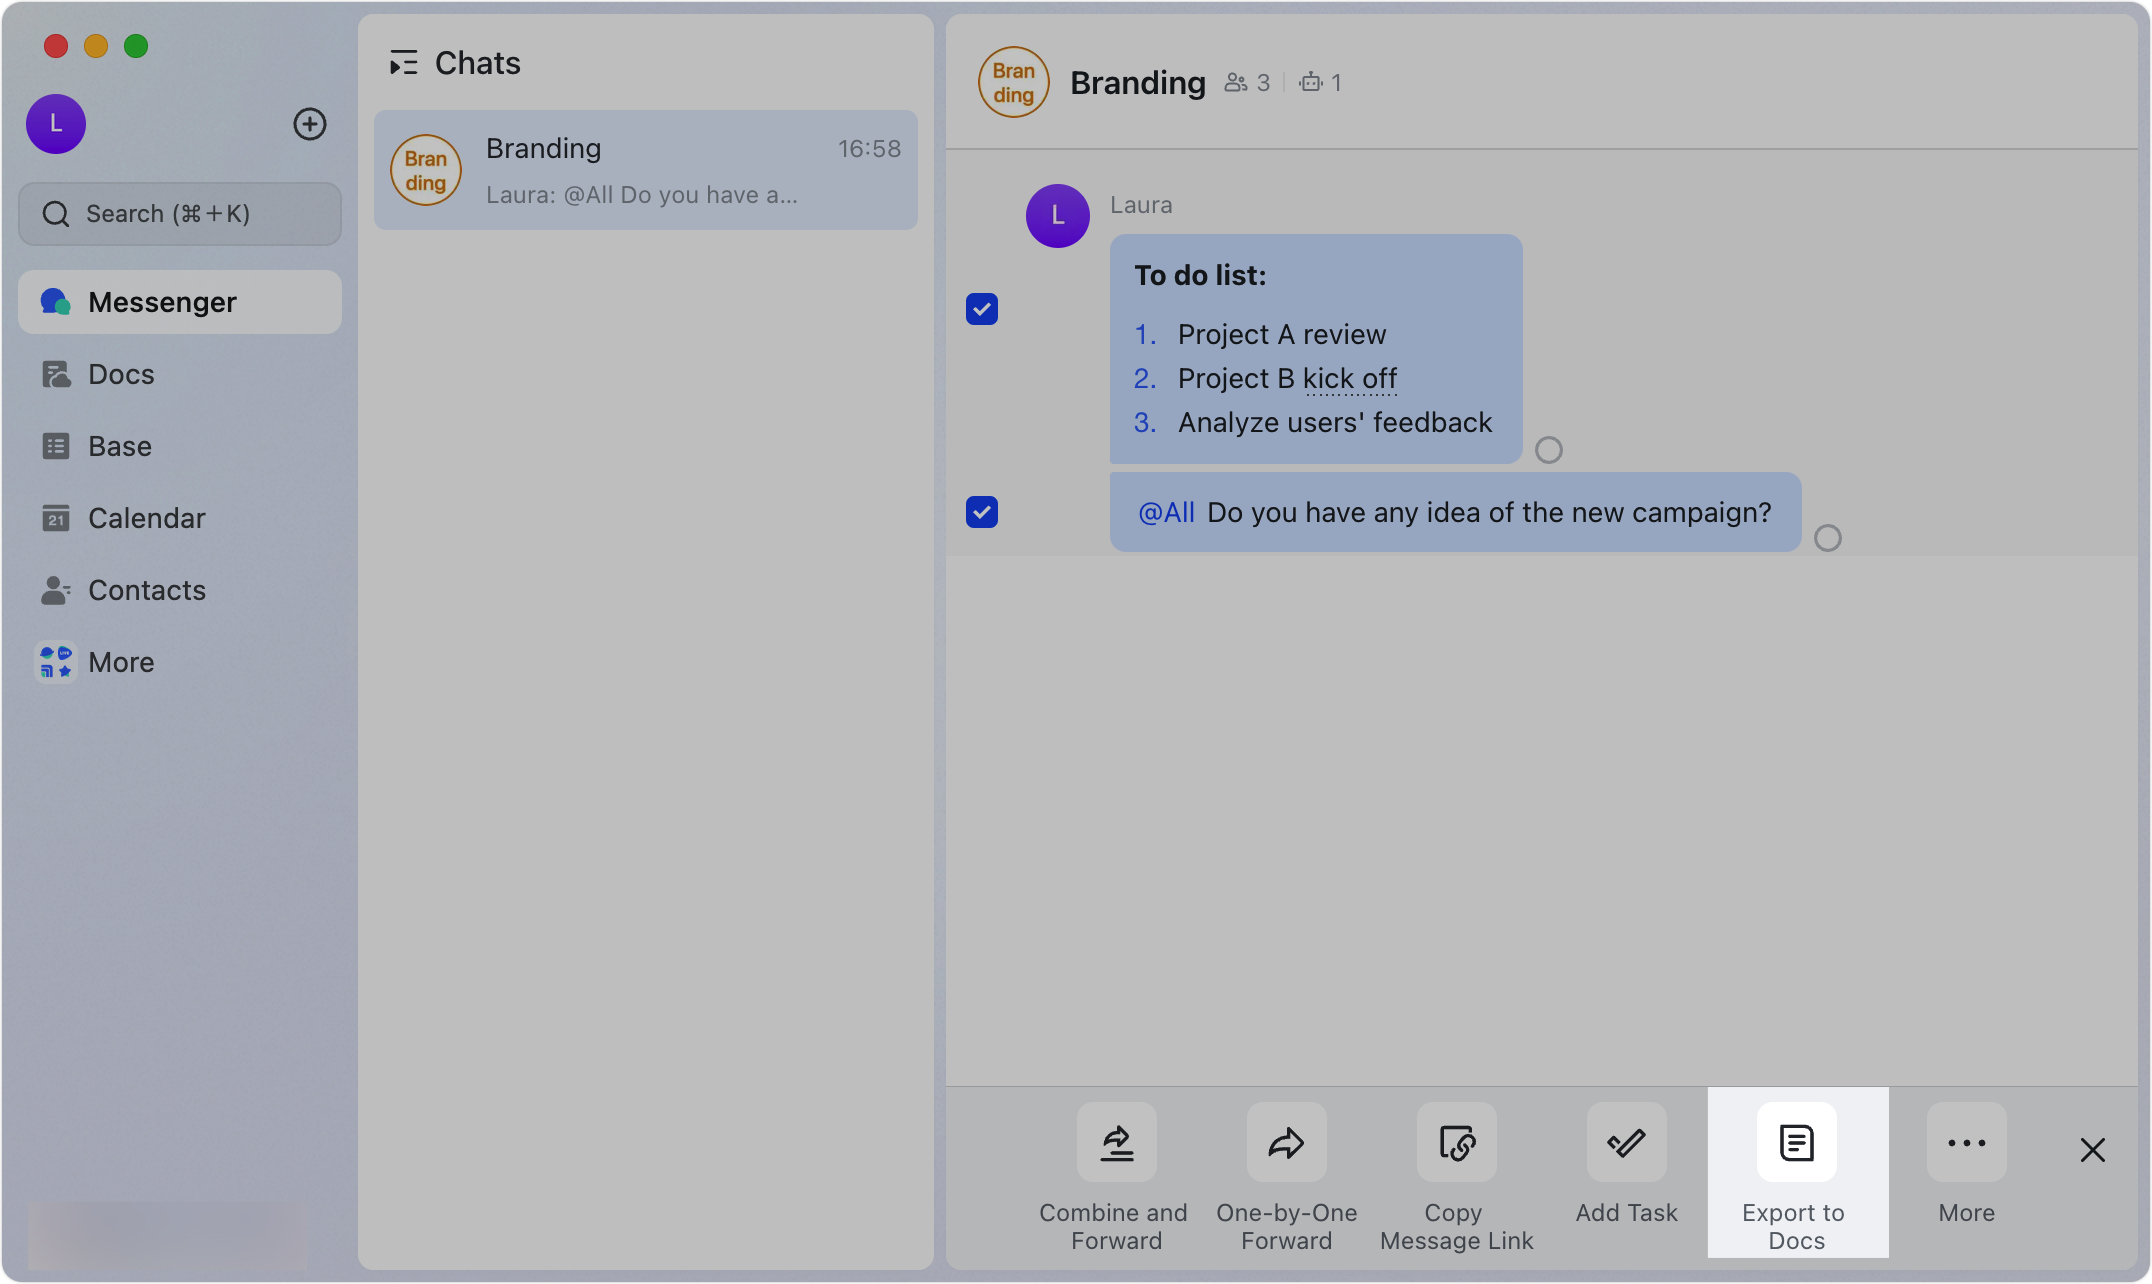Export selected messages to Docs

[x=1795, y=1172]
